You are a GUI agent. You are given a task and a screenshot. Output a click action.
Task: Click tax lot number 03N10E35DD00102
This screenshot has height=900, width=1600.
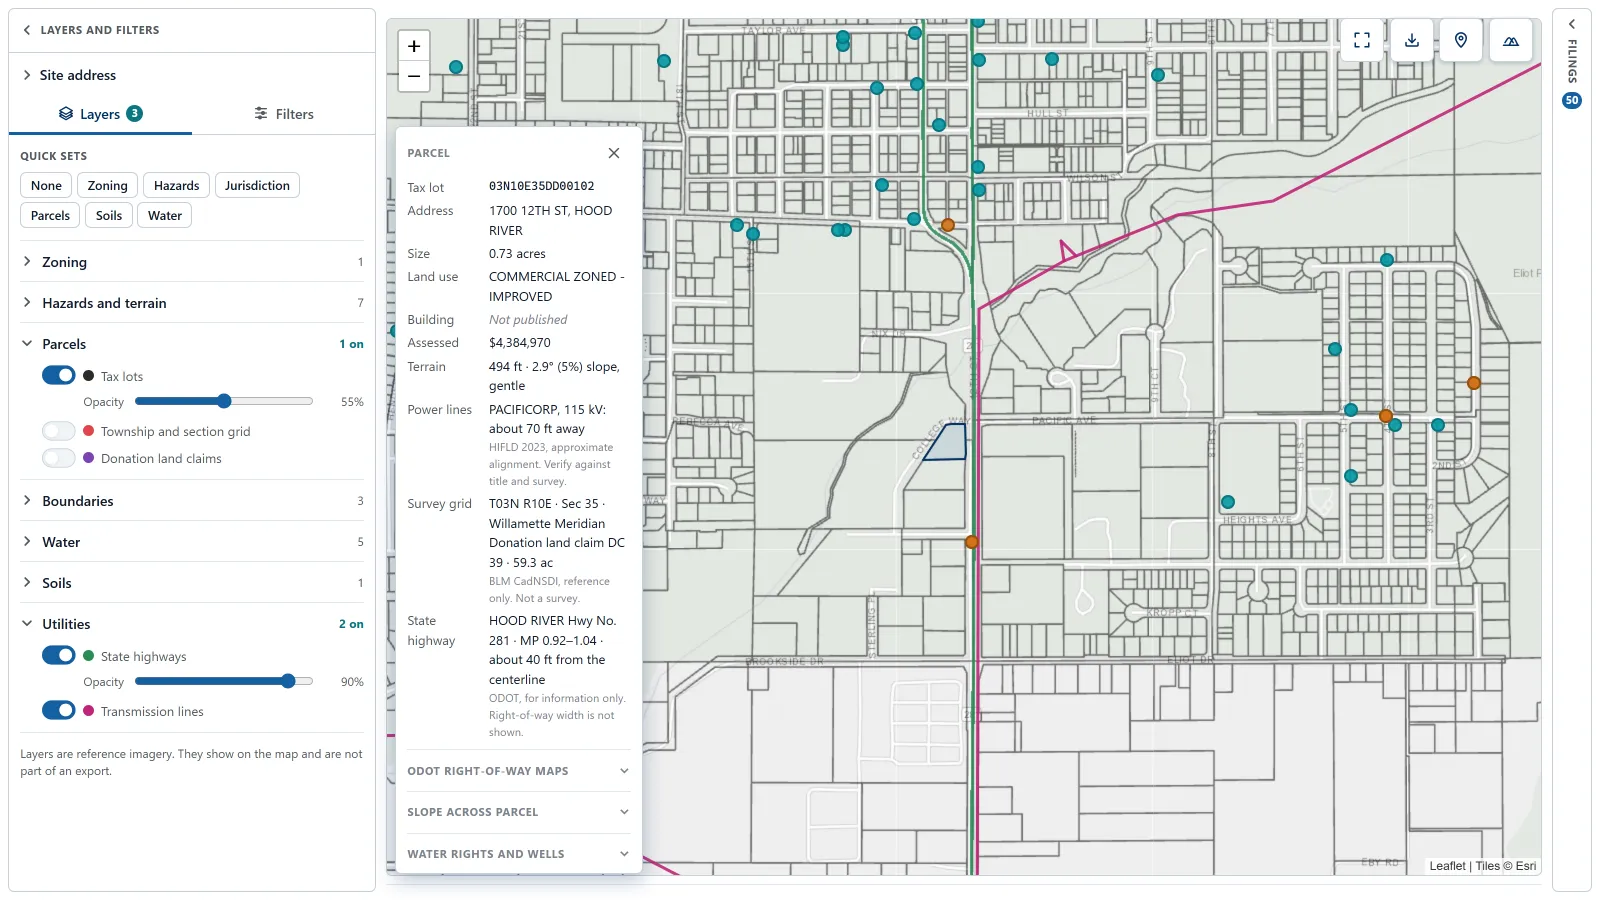pos(541,186)
